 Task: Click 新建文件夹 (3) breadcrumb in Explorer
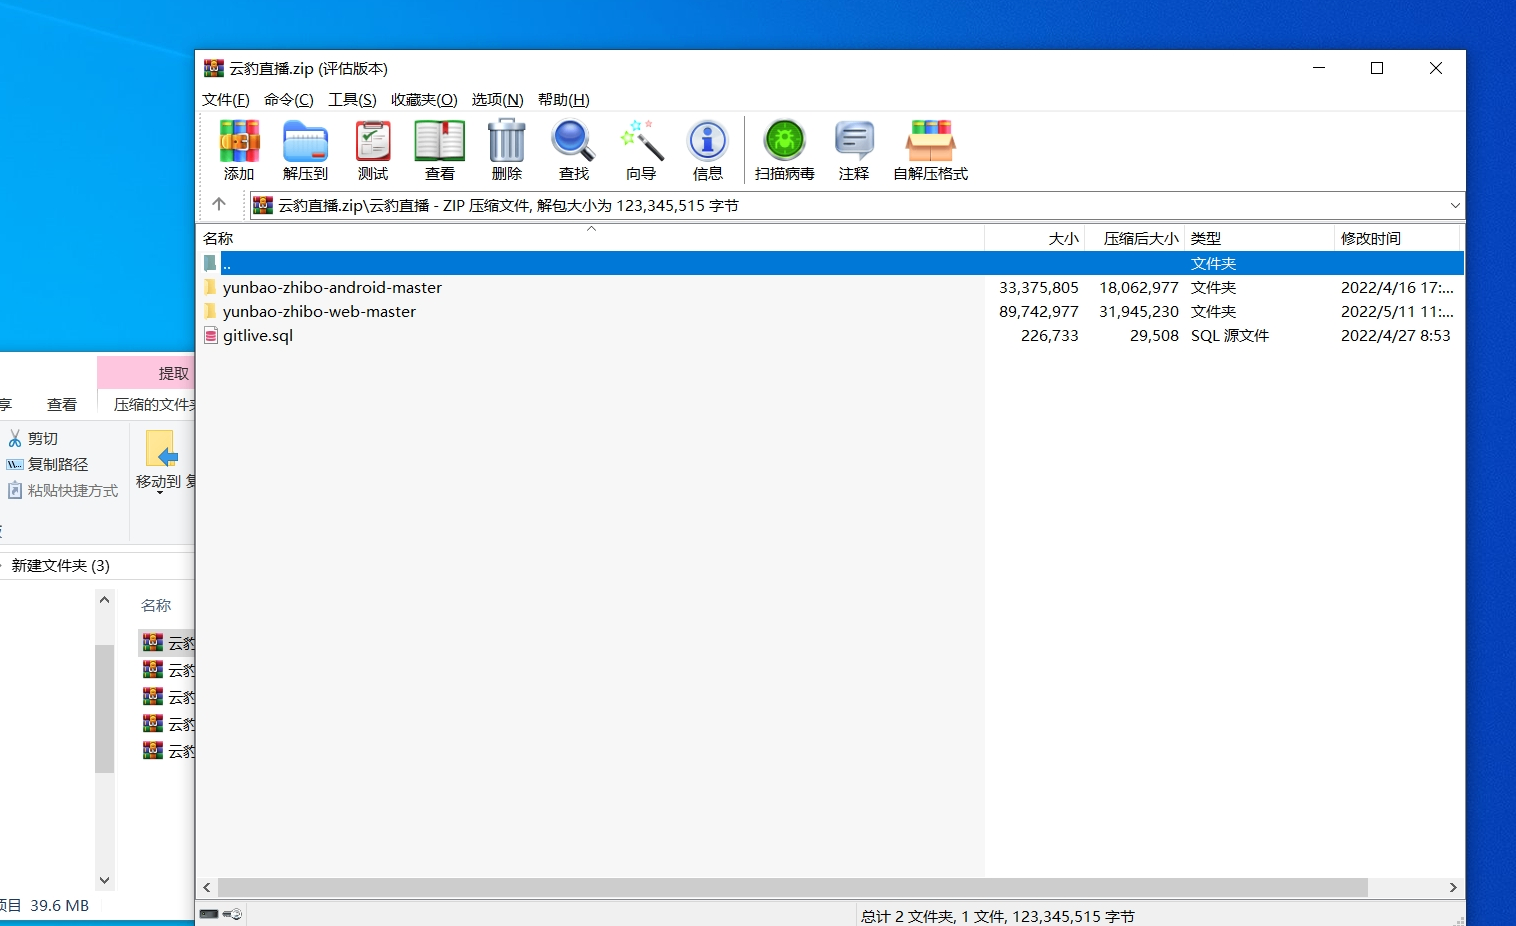(61, 565)
